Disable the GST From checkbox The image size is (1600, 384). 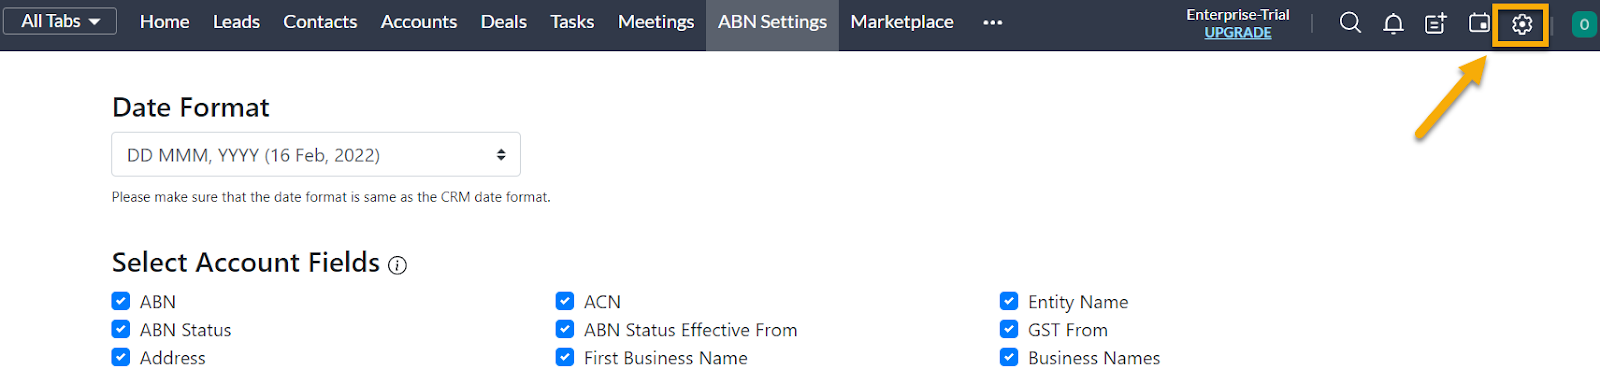tap(1009, 329)
